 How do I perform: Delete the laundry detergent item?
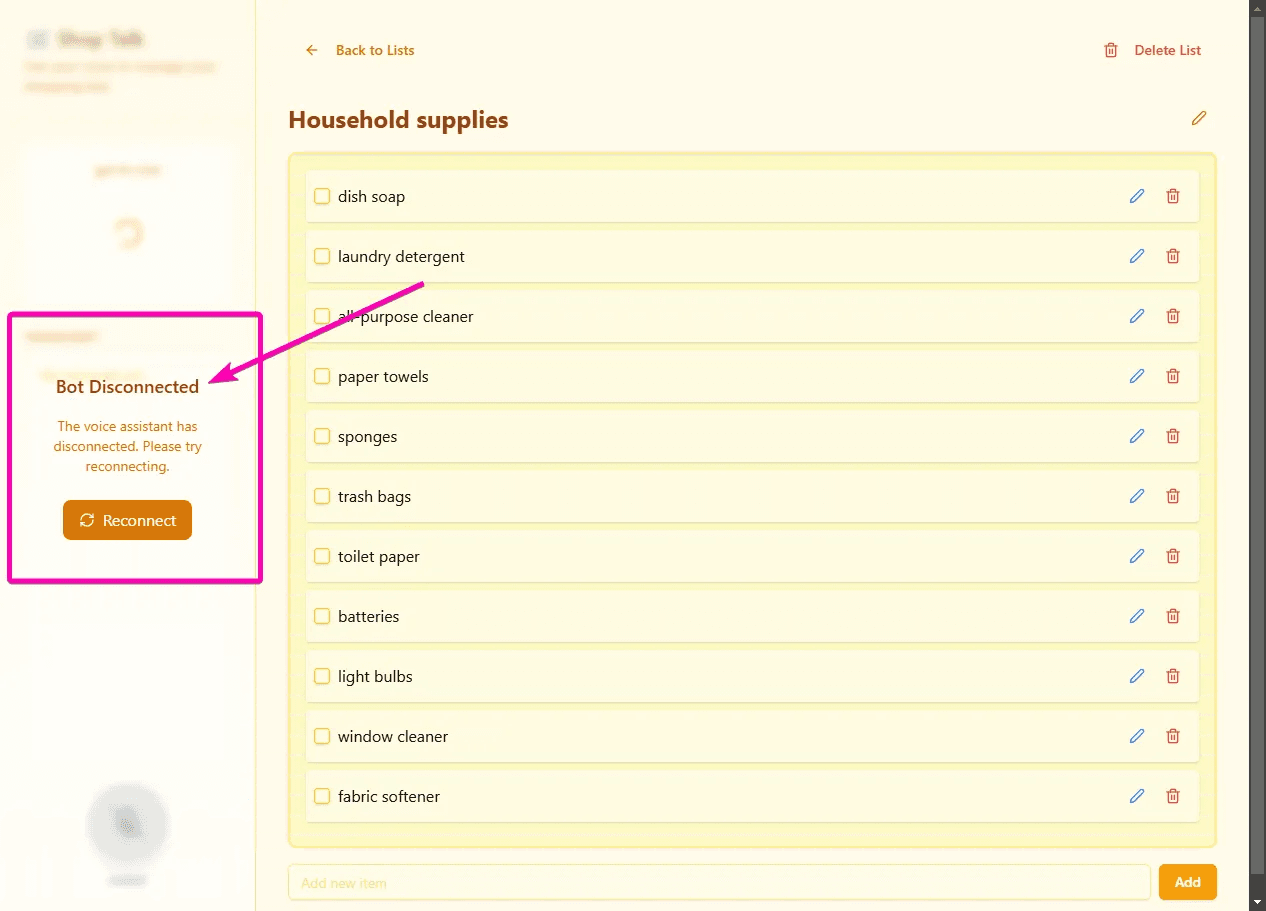point(1173,256)
